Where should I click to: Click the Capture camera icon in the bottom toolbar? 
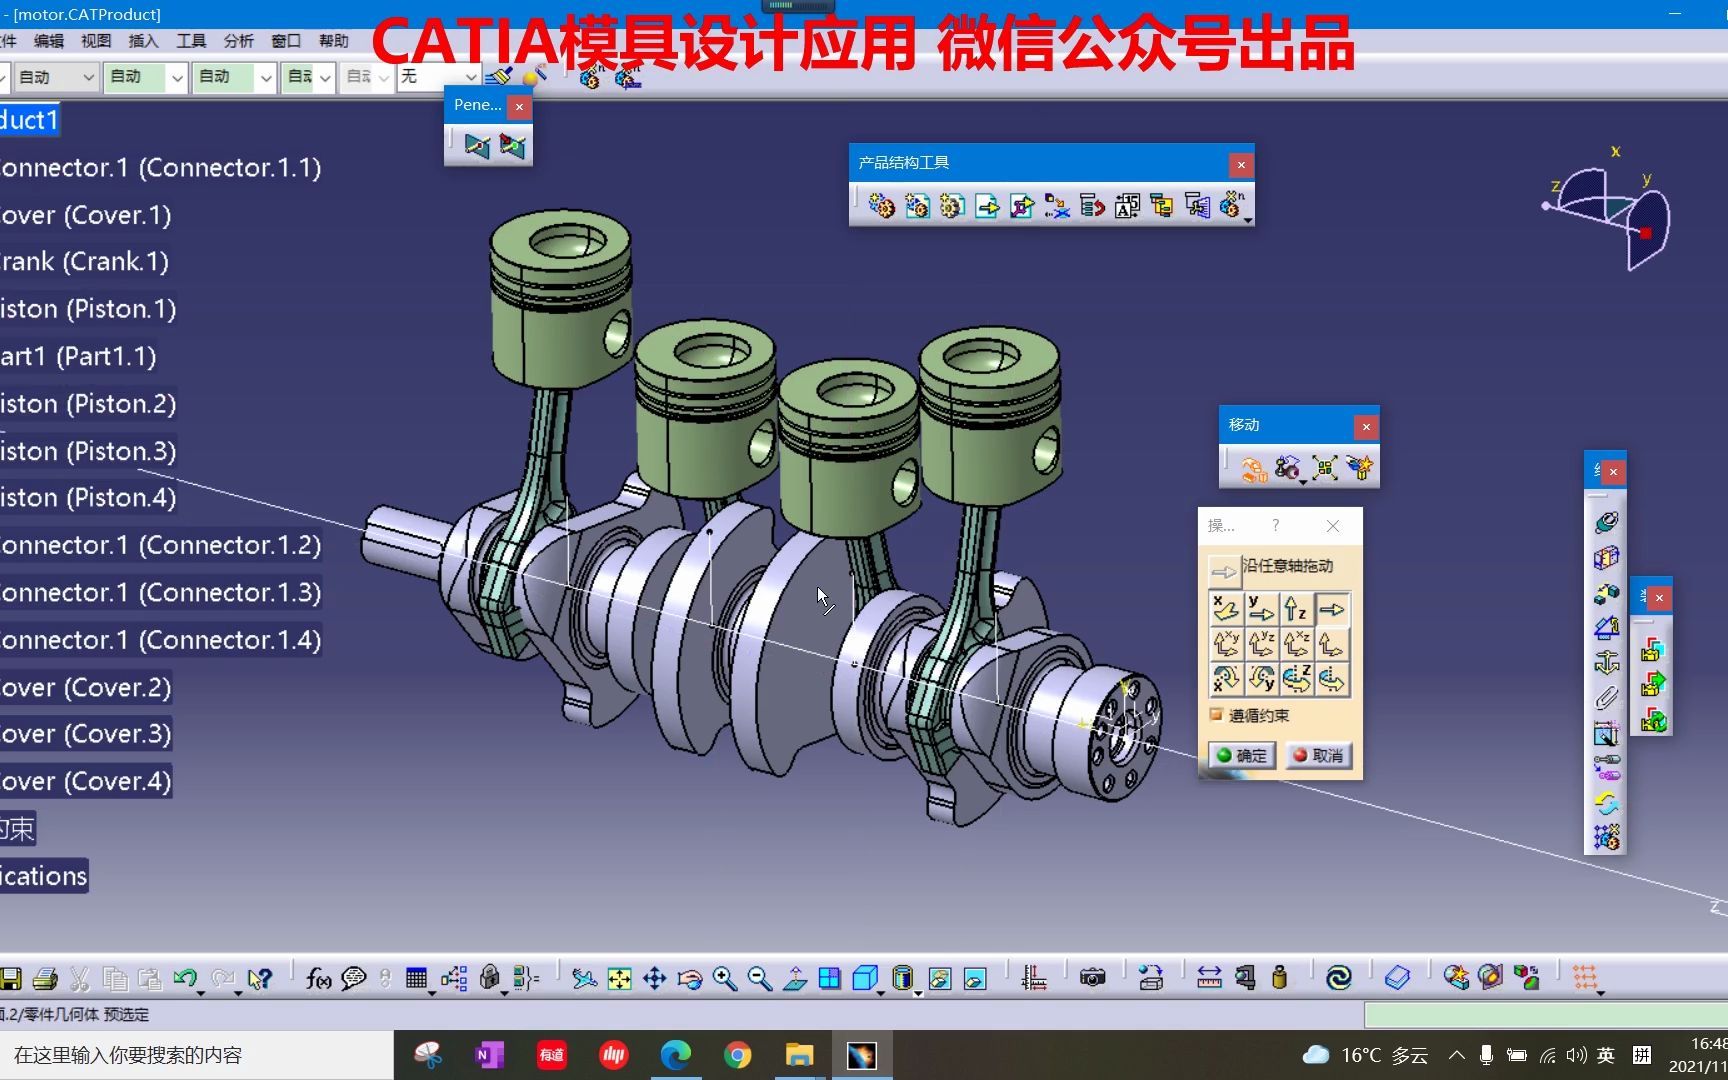(x=1093, y=978)
